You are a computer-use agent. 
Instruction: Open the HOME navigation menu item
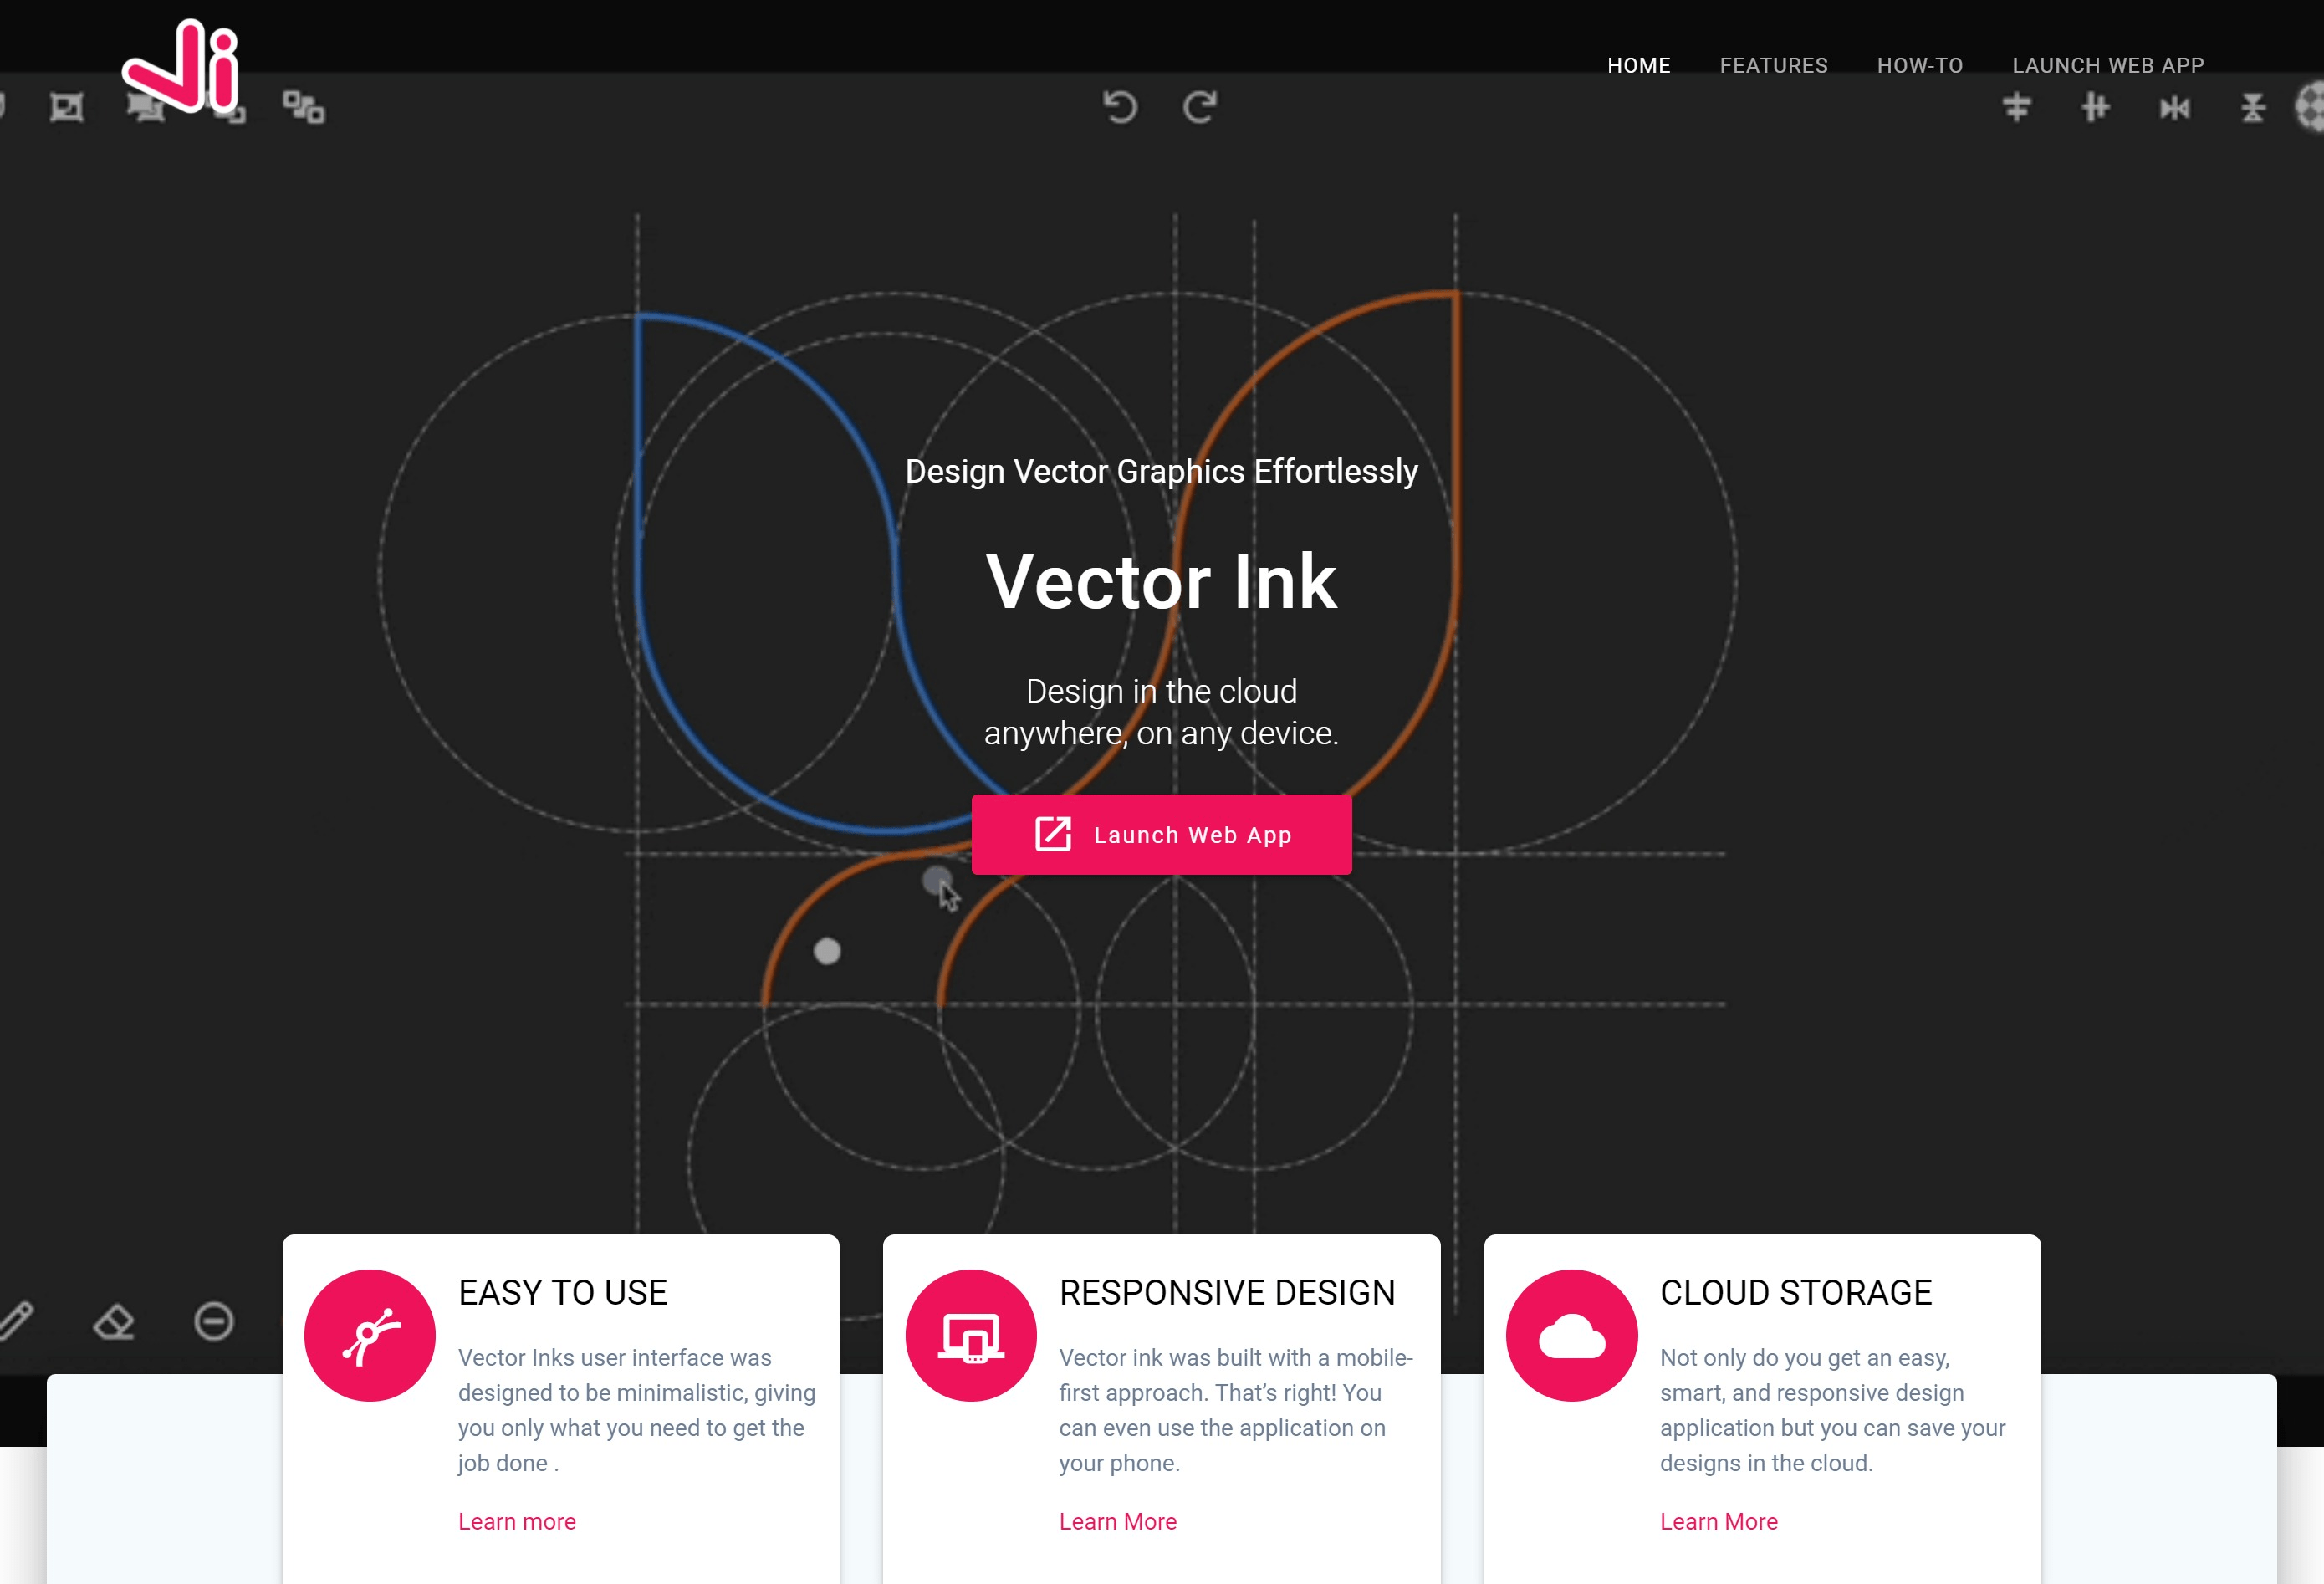point(1637,65)
